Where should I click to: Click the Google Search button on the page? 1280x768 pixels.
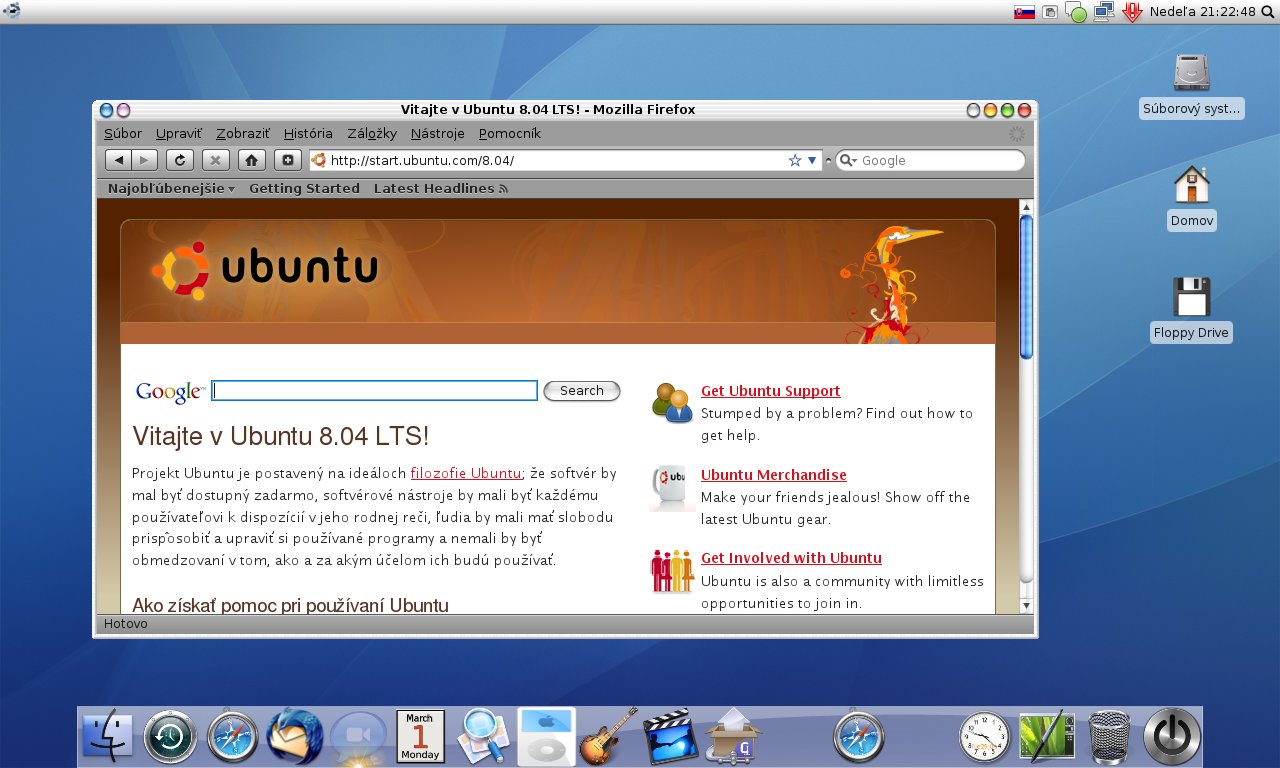pos(582,391)
